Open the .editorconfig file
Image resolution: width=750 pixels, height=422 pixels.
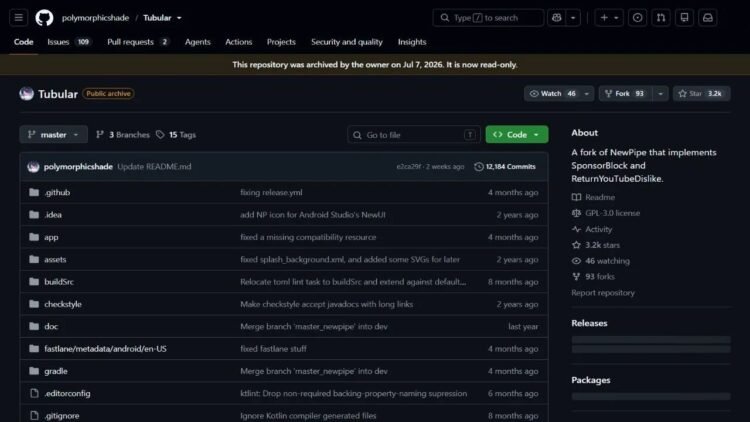pos(67,393)
